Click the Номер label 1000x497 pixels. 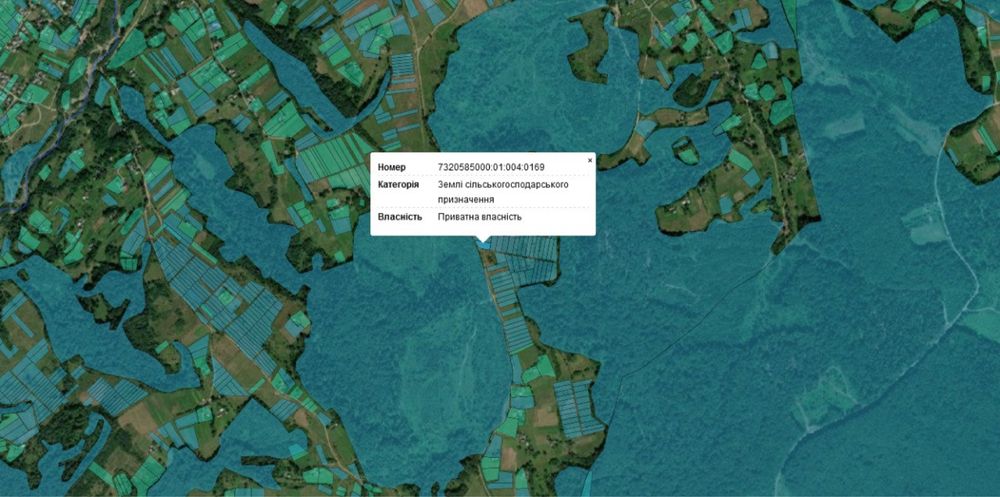(x=392, y=167)
